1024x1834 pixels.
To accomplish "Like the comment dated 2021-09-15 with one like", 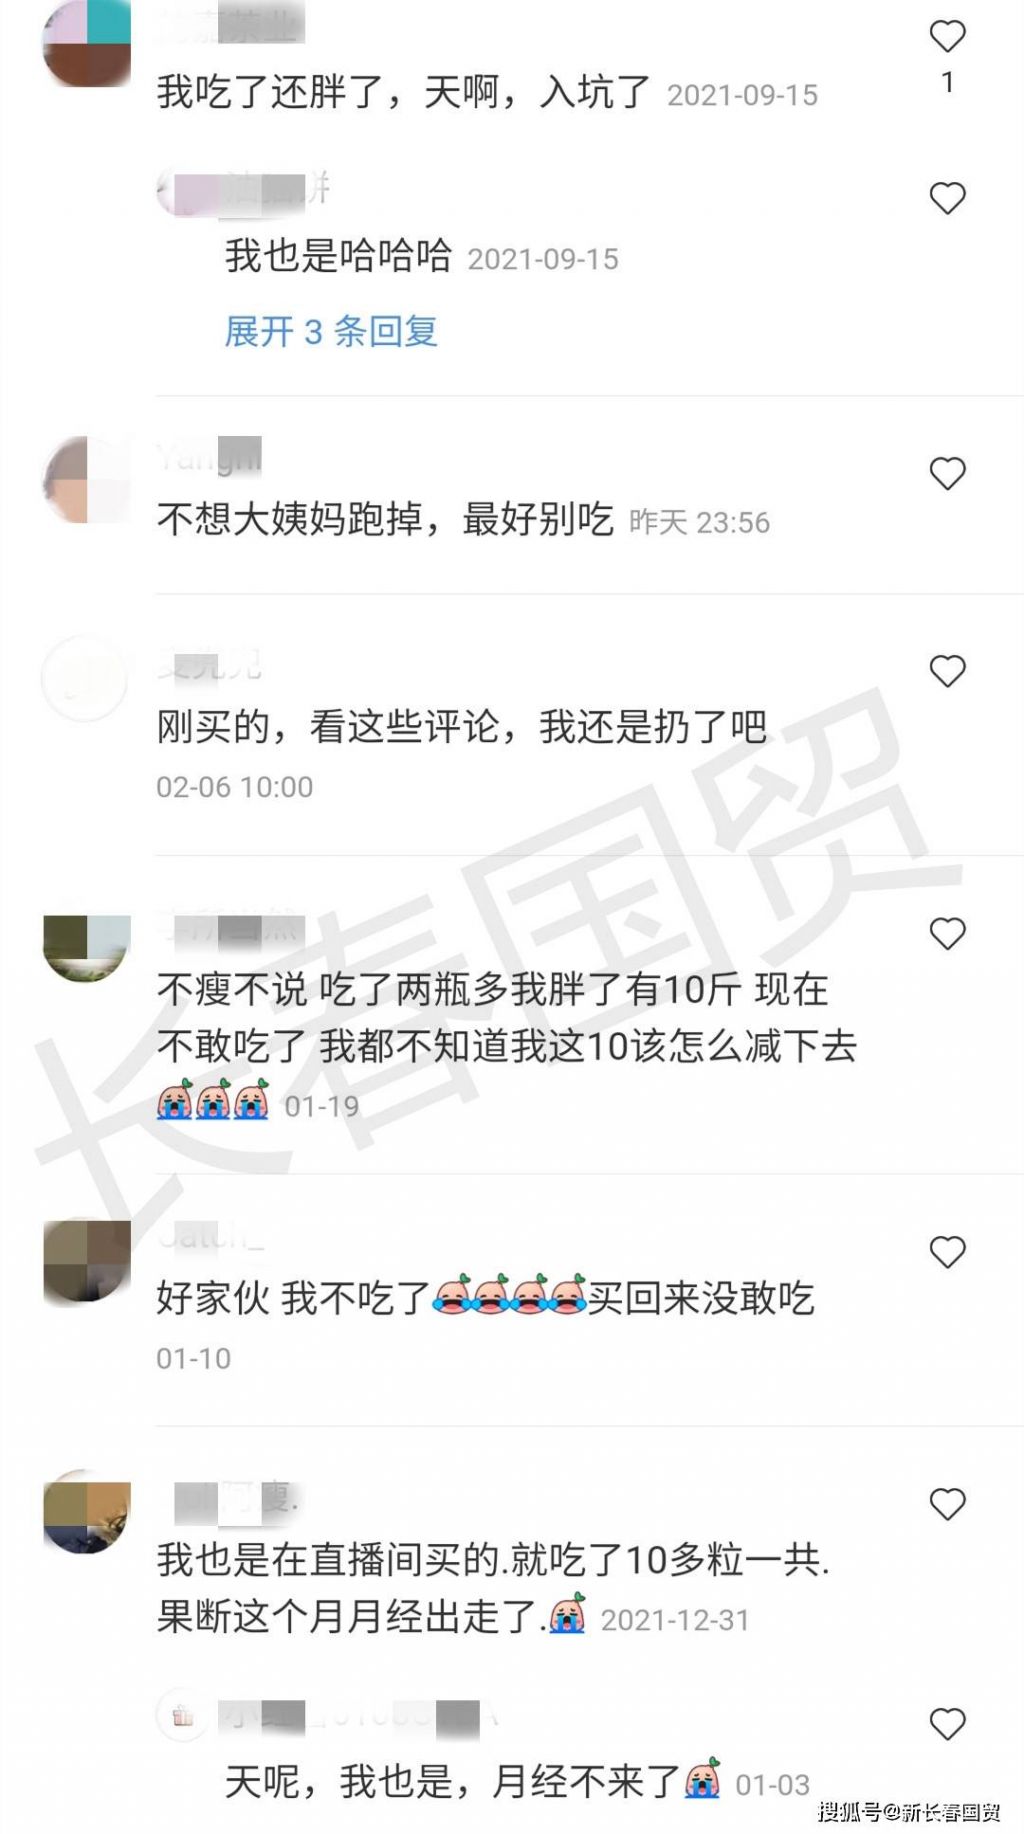I will pos(947,37).
